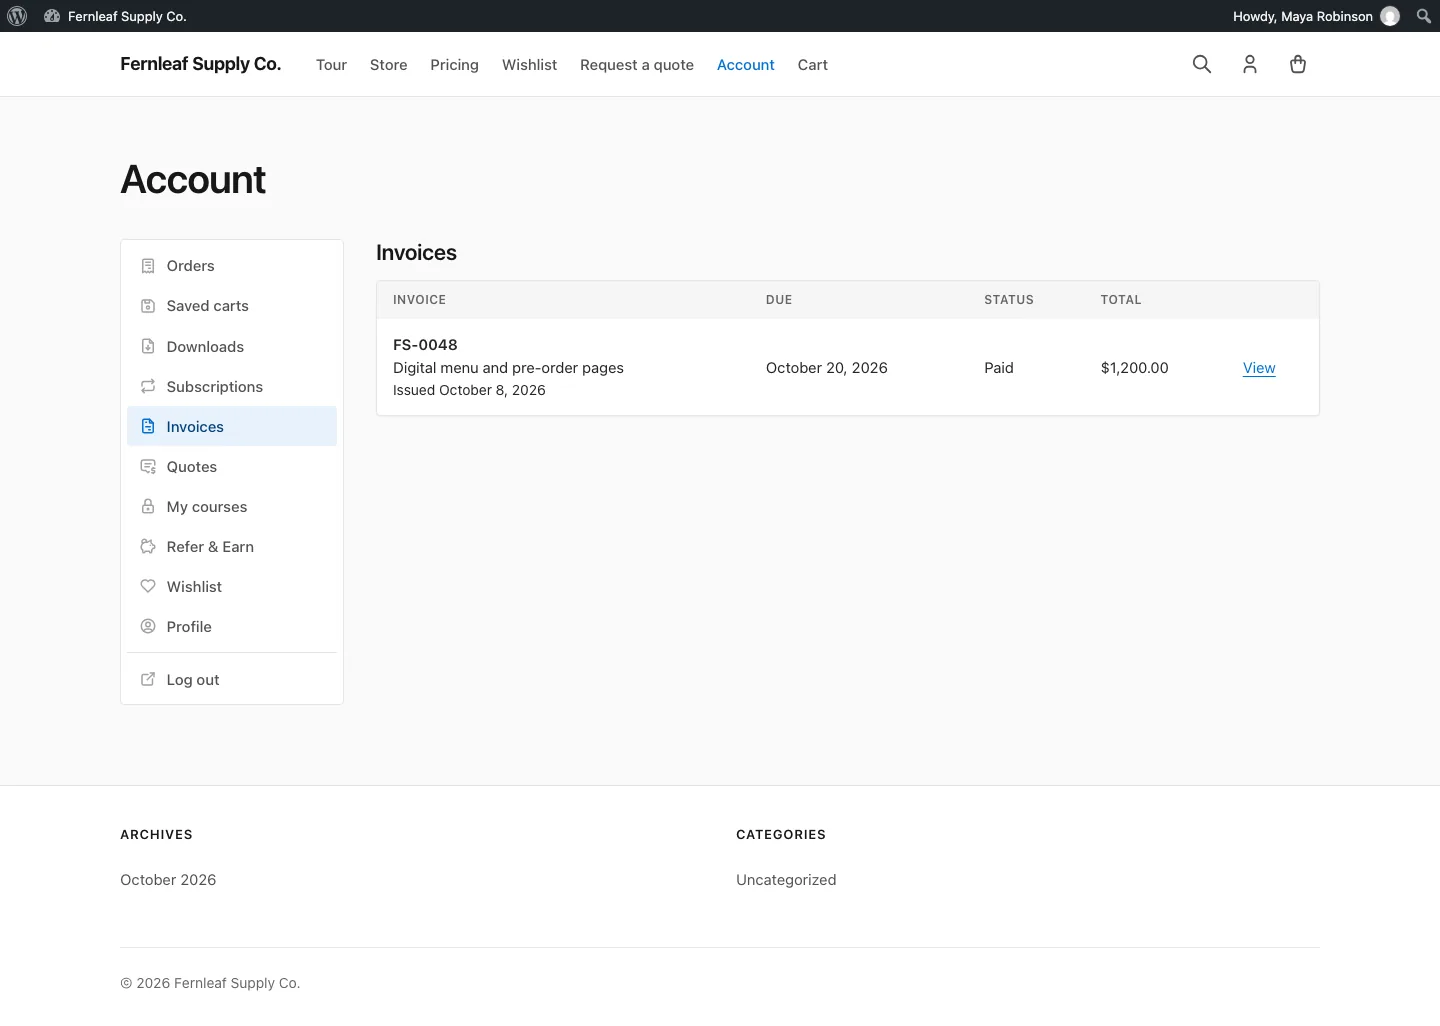Select Account in the top navigation
The image size is (1440, 1026).
tap(746, 65)
